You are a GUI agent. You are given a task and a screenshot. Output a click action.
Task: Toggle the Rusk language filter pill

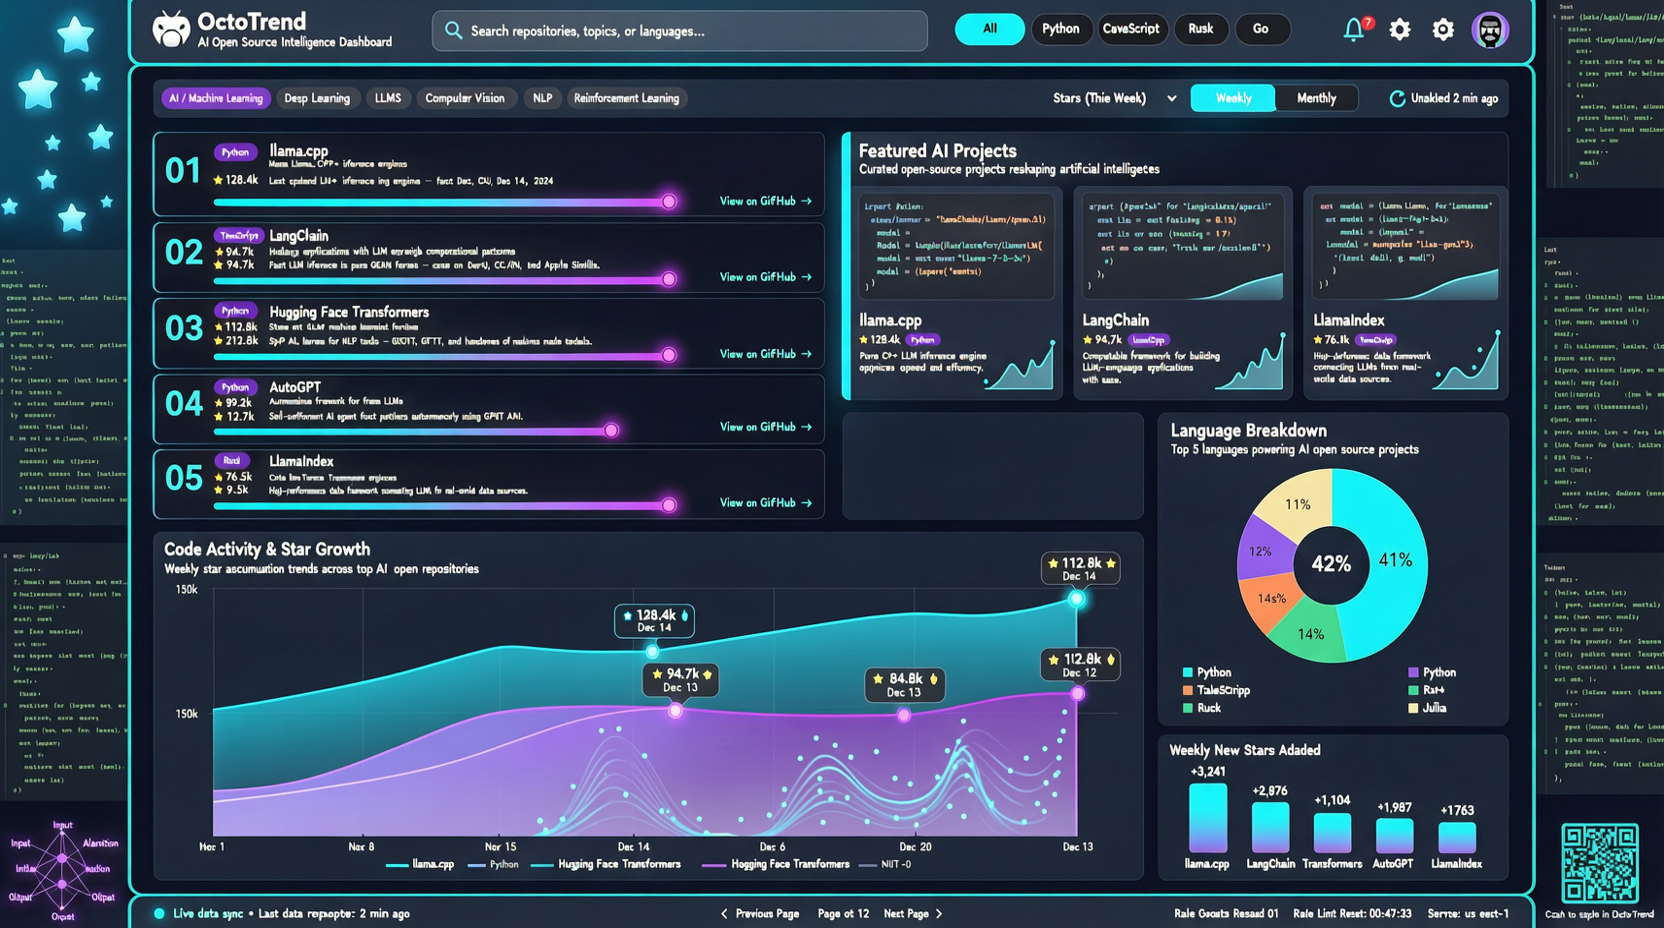[x=1201, y=29]
